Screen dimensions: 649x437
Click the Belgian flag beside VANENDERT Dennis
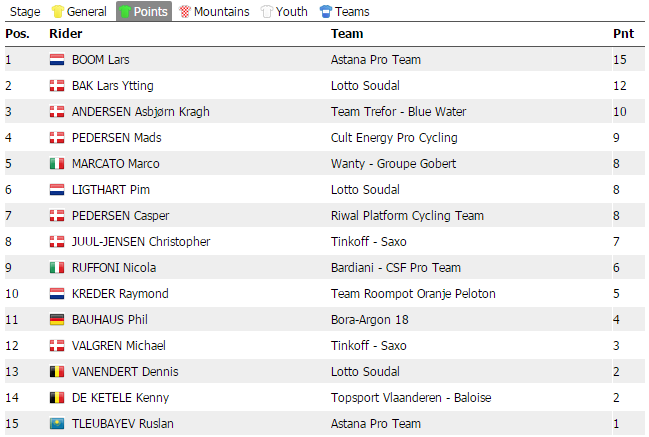point(57,372)
